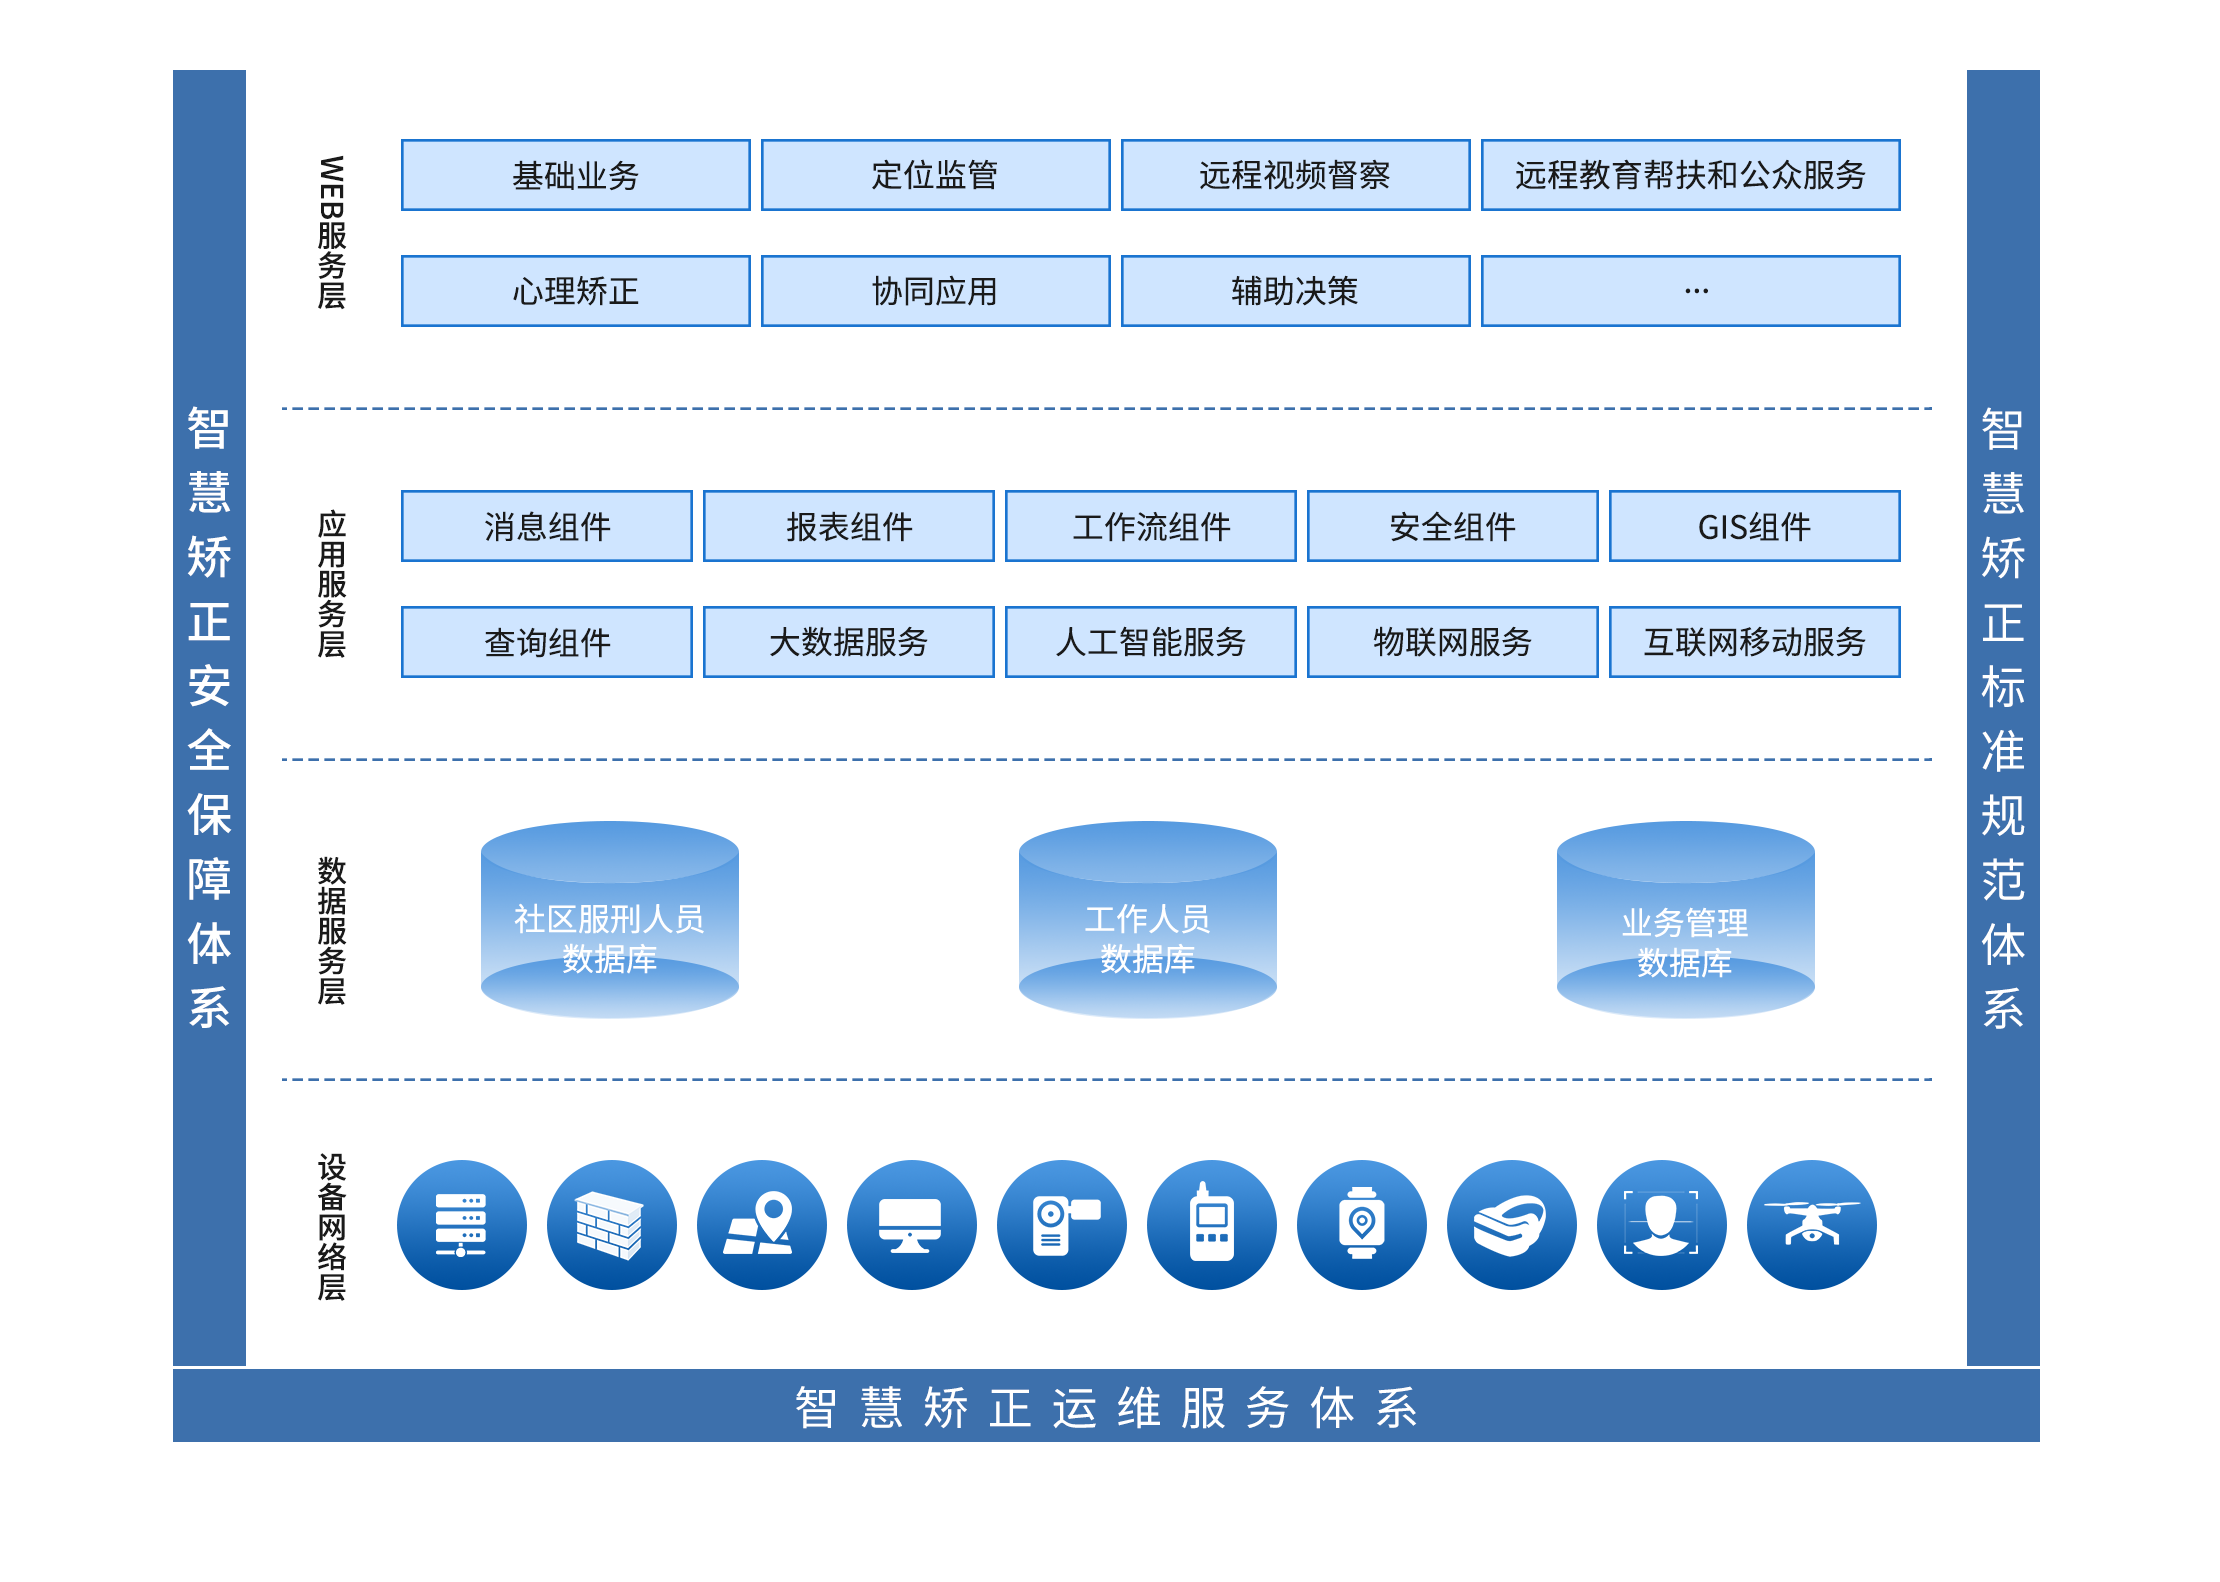This screenshot has height=1582, width=2220.
Task: Click the 大数据服务 box
Action: coord(849,642)
